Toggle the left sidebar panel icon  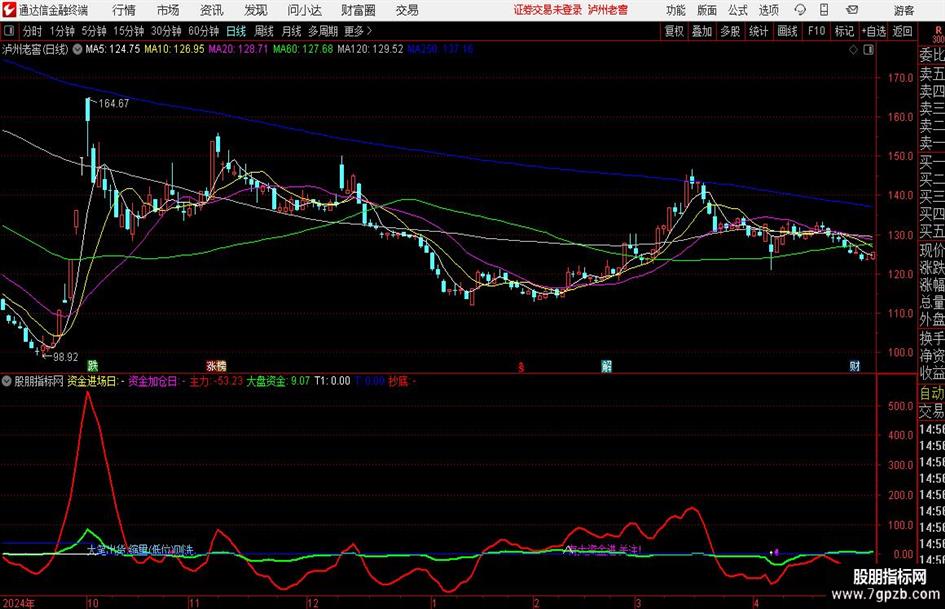9,31
